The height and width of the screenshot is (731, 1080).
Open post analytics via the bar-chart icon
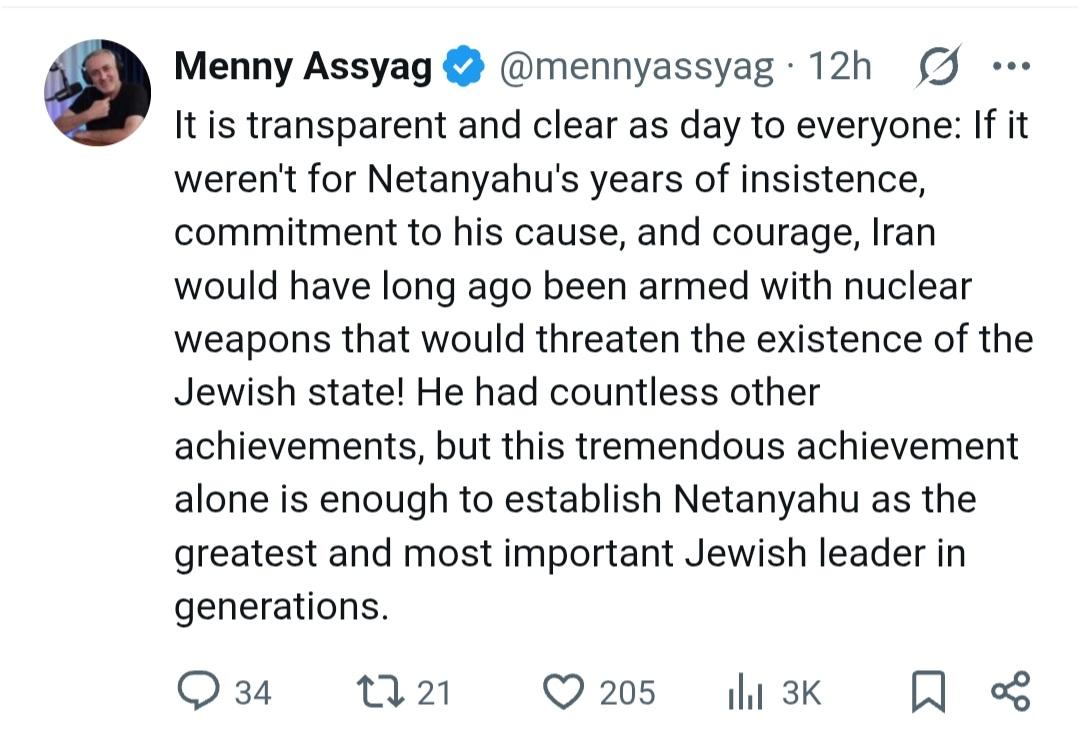tap(746, 692)
